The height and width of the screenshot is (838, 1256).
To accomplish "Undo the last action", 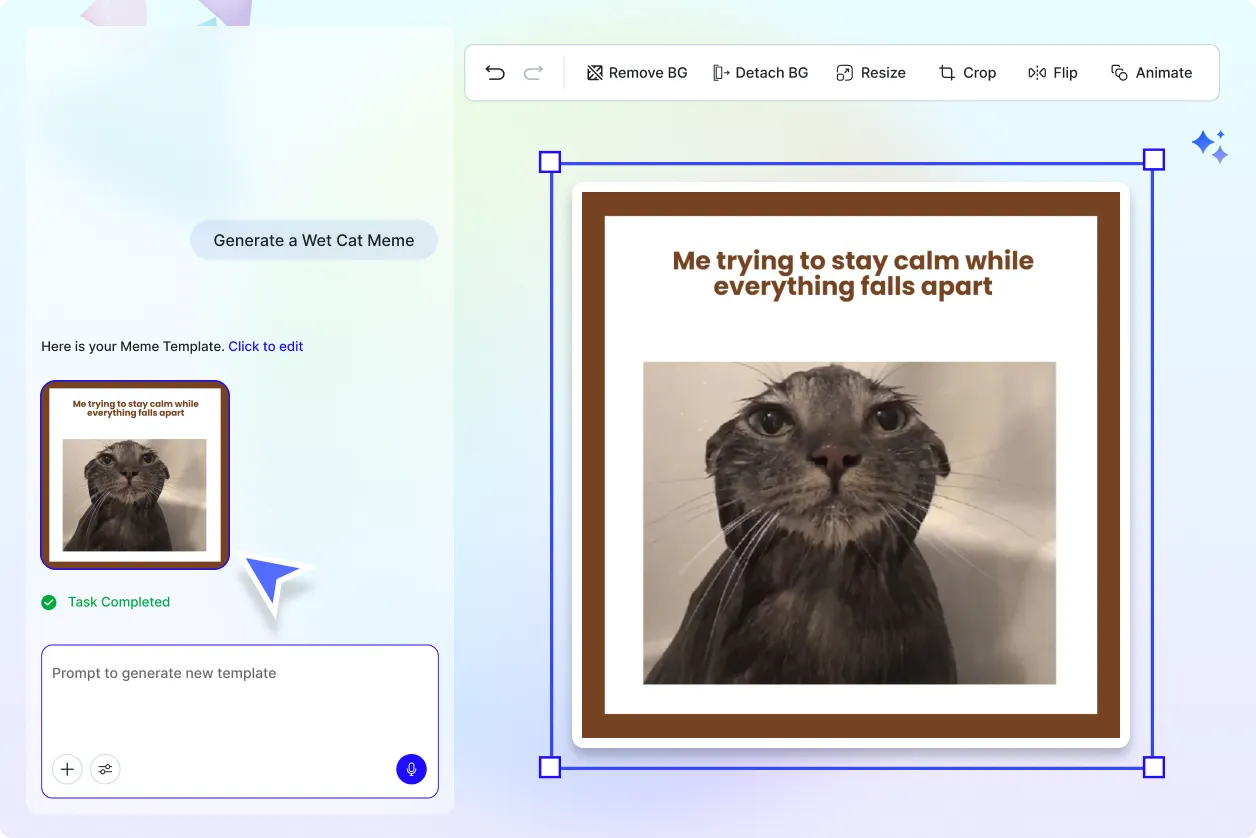I will pyautogui.click(x=495, y=72).
